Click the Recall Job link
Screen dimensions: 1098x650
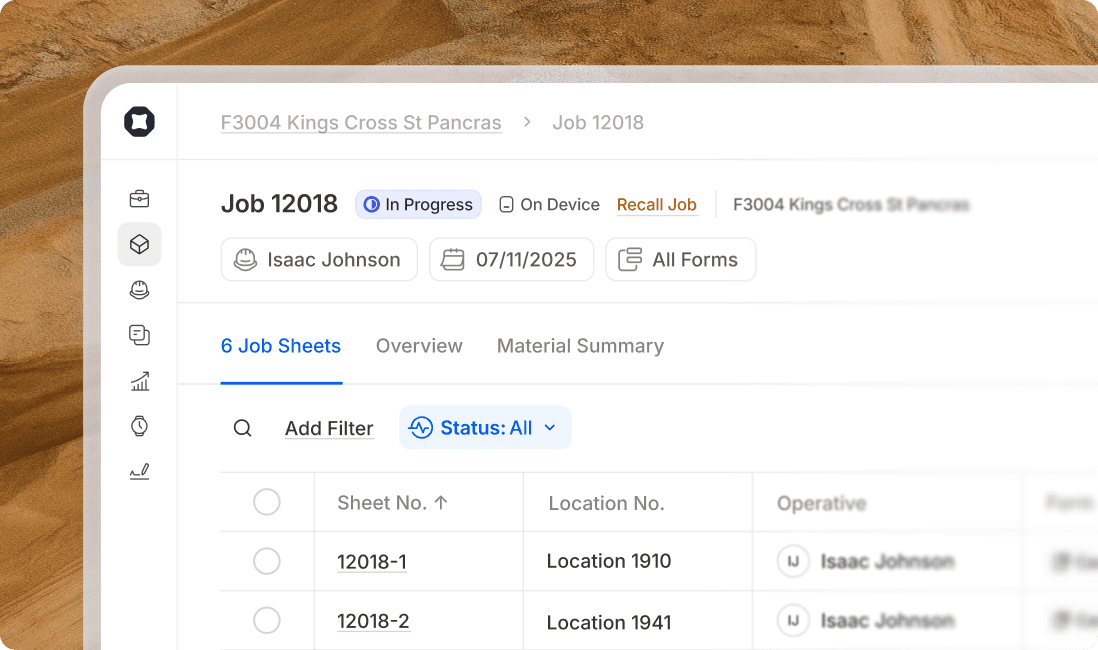pos(657,205)
